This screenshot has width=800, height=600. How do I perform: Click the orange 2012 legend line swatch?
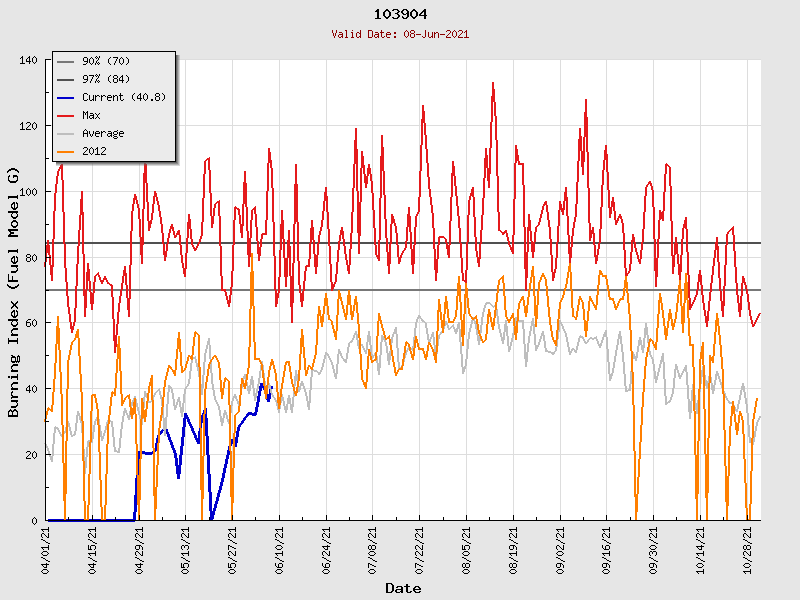click(x=66, y=152)
